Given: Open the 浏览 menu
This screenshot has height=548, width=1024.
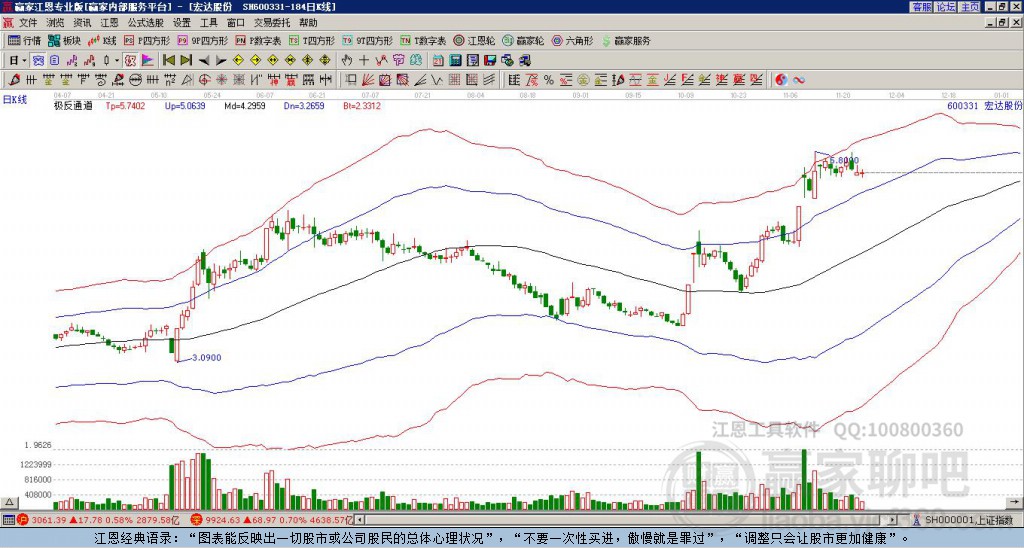Looking at the screenshot, I should pyautogui.click(x=56, y=23).
